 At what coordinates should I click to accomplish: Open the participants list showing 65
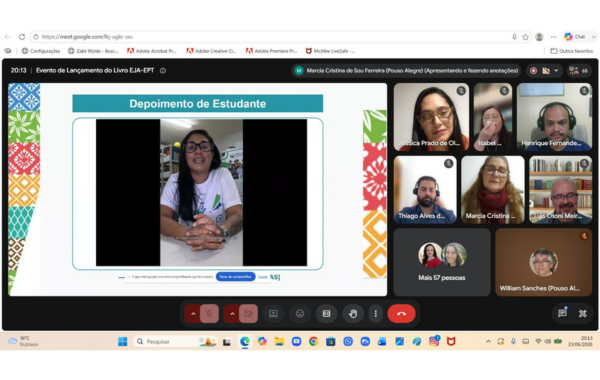click(x=579, y=71)
